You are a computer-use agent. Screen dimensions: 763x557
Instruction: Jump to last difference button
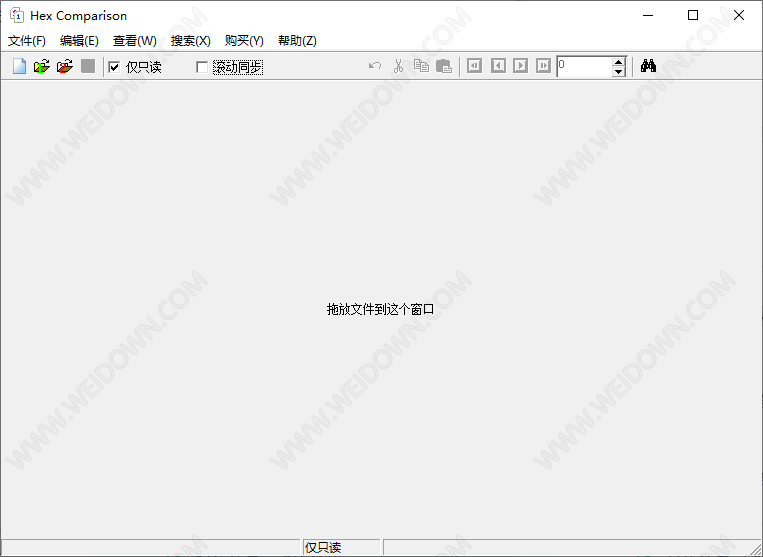tap(544, 66)
